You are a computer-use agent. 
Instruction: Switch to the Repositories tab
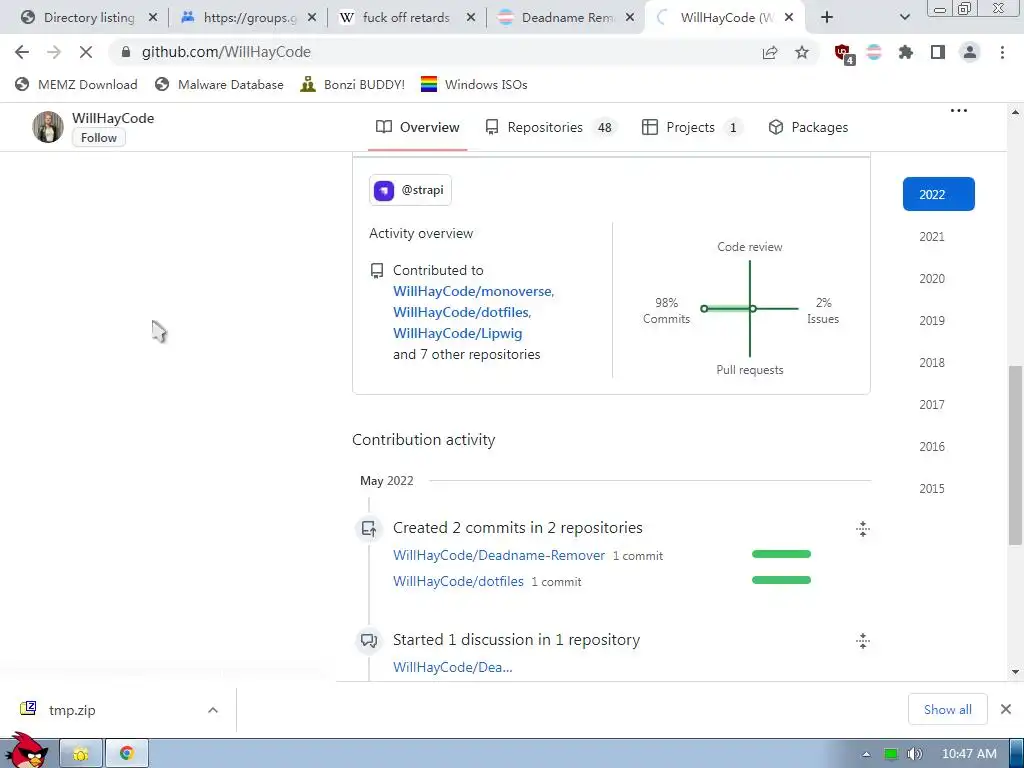pos(550,127)
